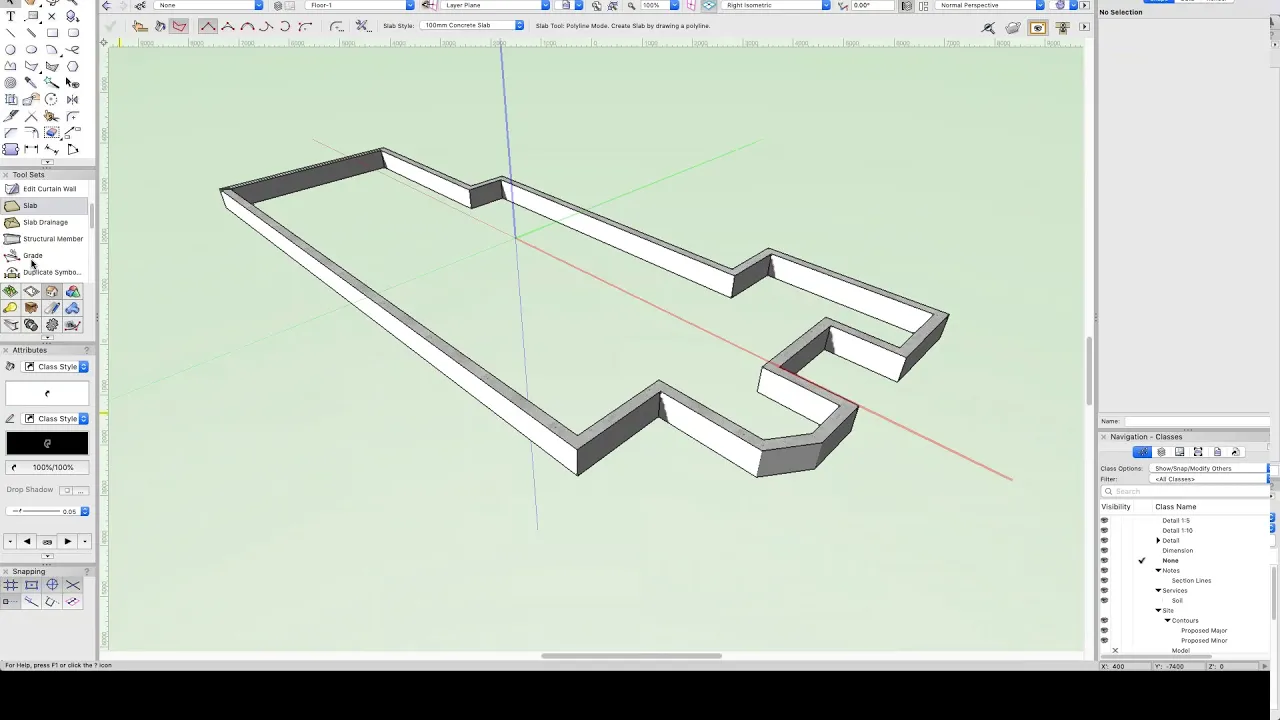The image size is (1280, 720).
Task: Click the Search field in Navigation palette
Action: pyautogui.click(x=1186, y=491)
